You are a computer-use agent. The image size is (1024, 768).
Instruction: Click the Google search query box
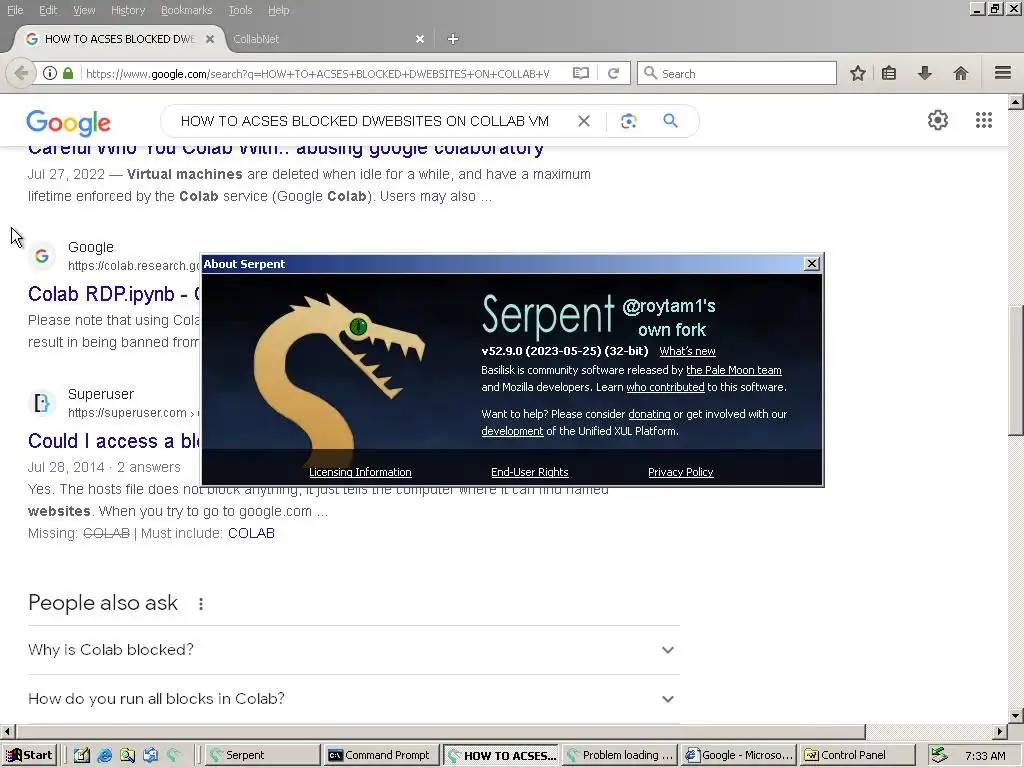tap(364, 121)
